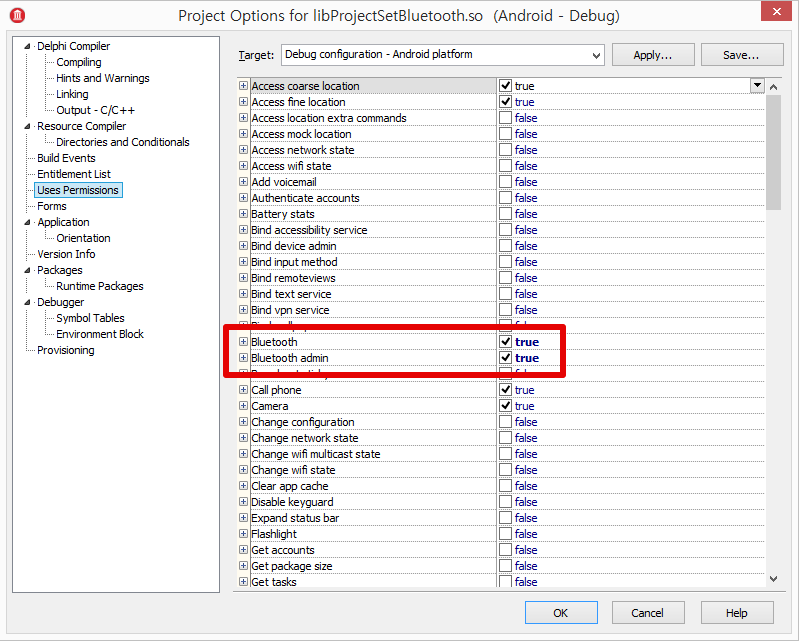
Task: Click the Cancel button
Action: [x=648, y=613]
